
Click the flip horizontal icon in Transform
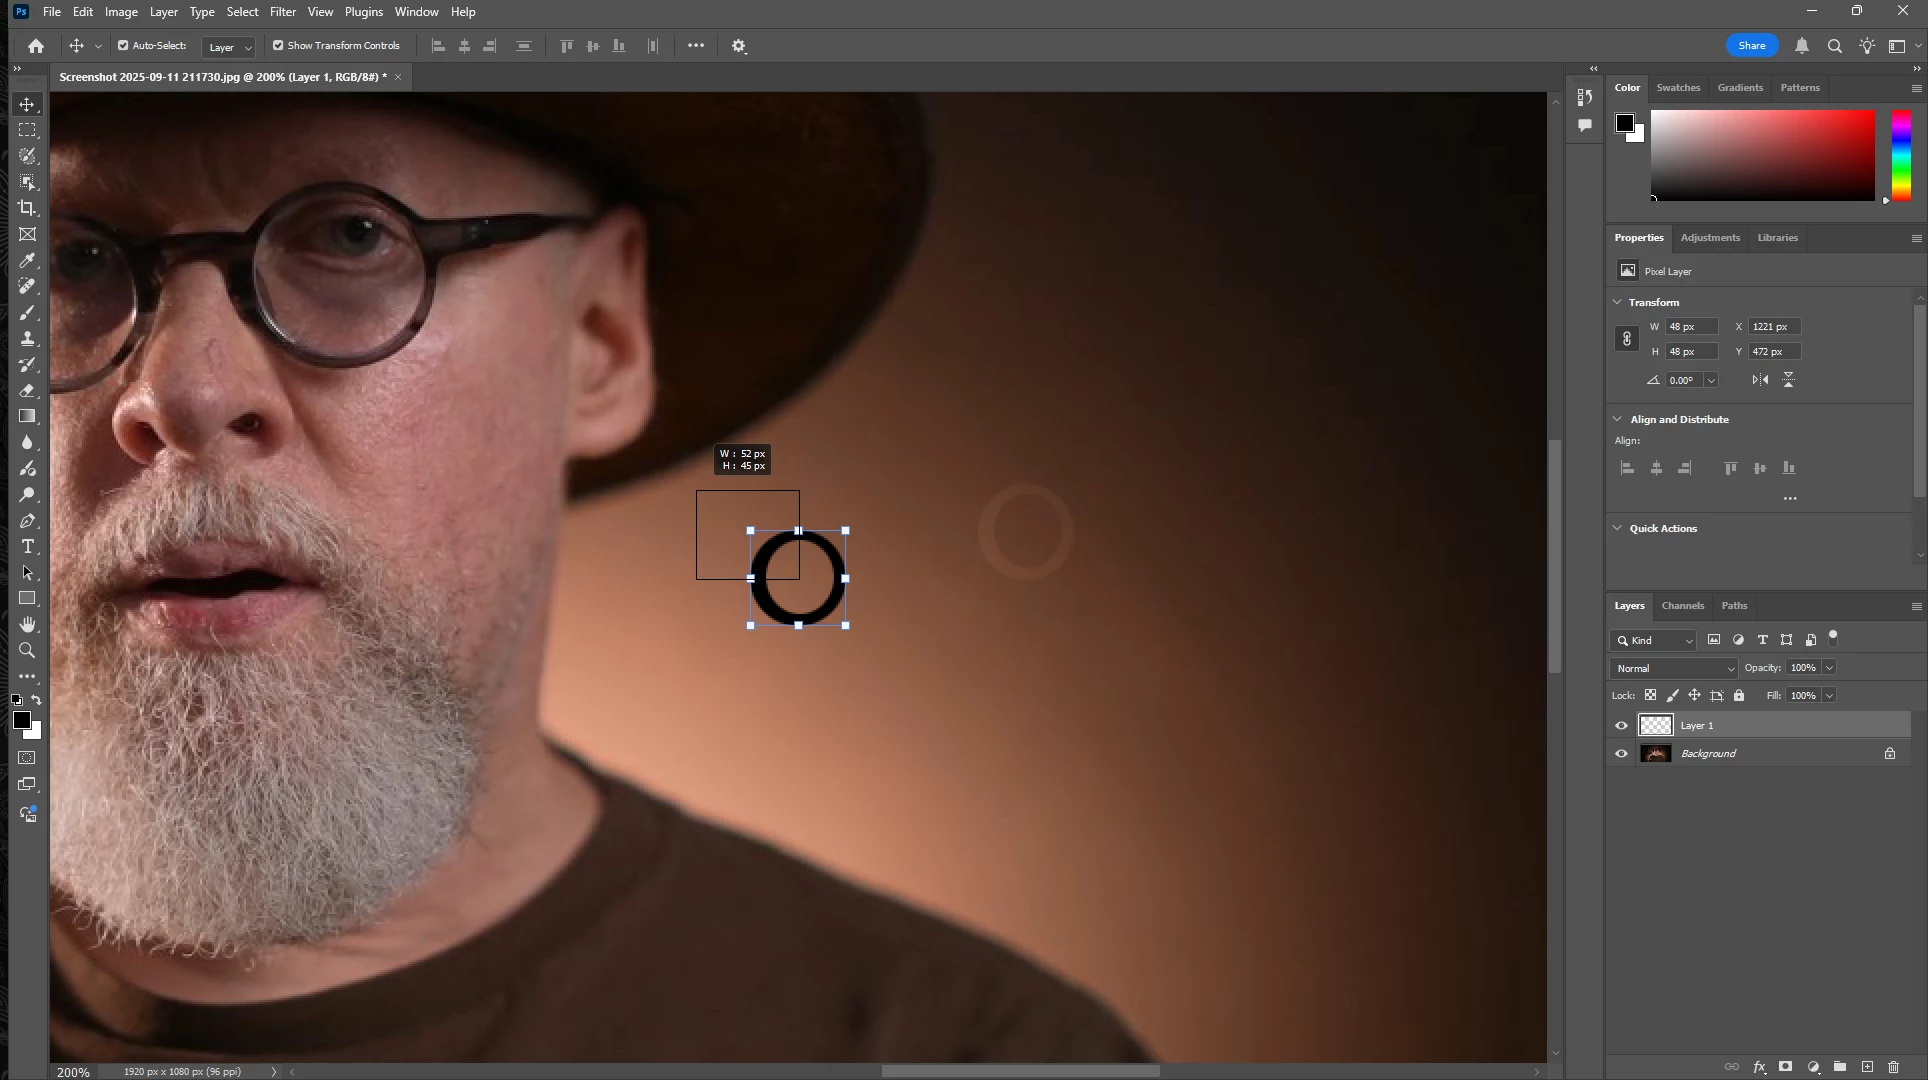pyautogui.click(x=1760, y=380)
